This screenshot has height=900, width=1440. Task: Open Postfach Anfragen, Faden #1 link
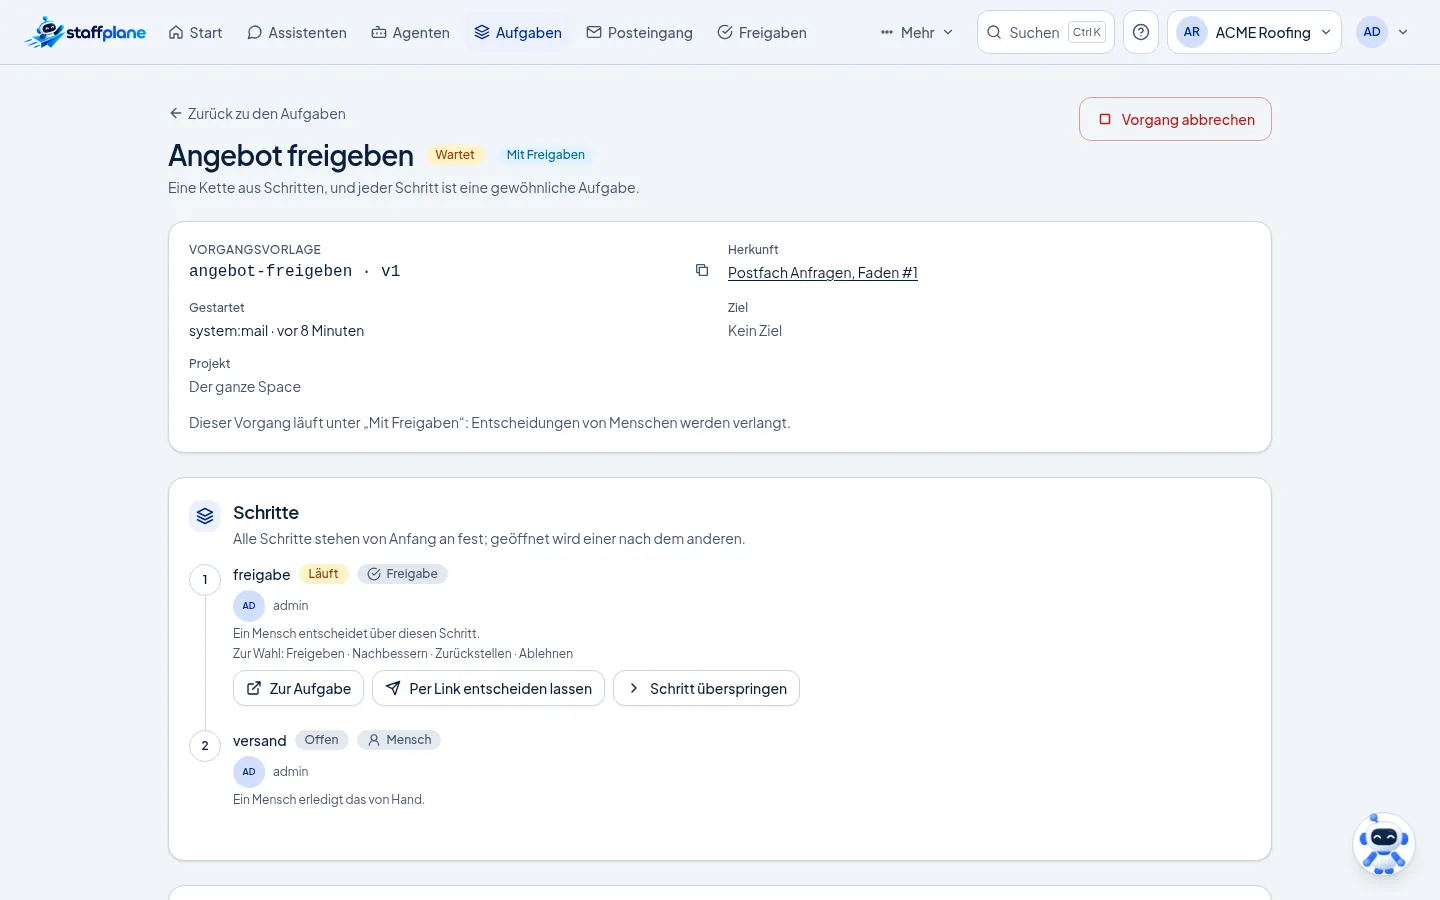tap(823, 272)
